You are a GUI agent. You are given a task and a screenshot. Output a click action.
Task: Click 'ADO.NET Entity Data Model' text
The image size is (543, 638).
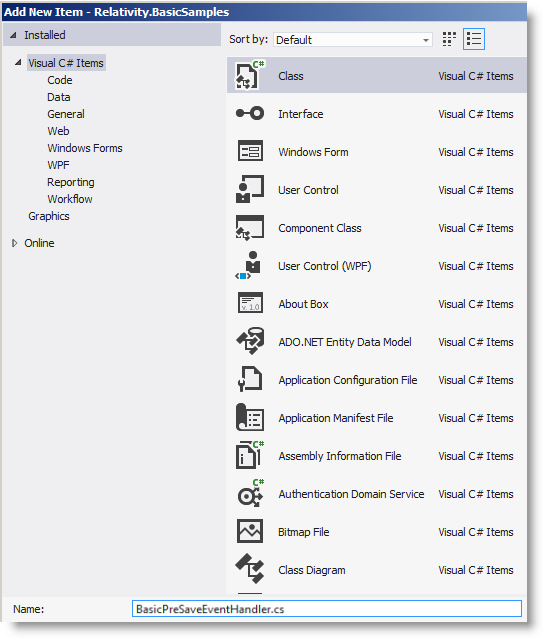pos(345,342)
